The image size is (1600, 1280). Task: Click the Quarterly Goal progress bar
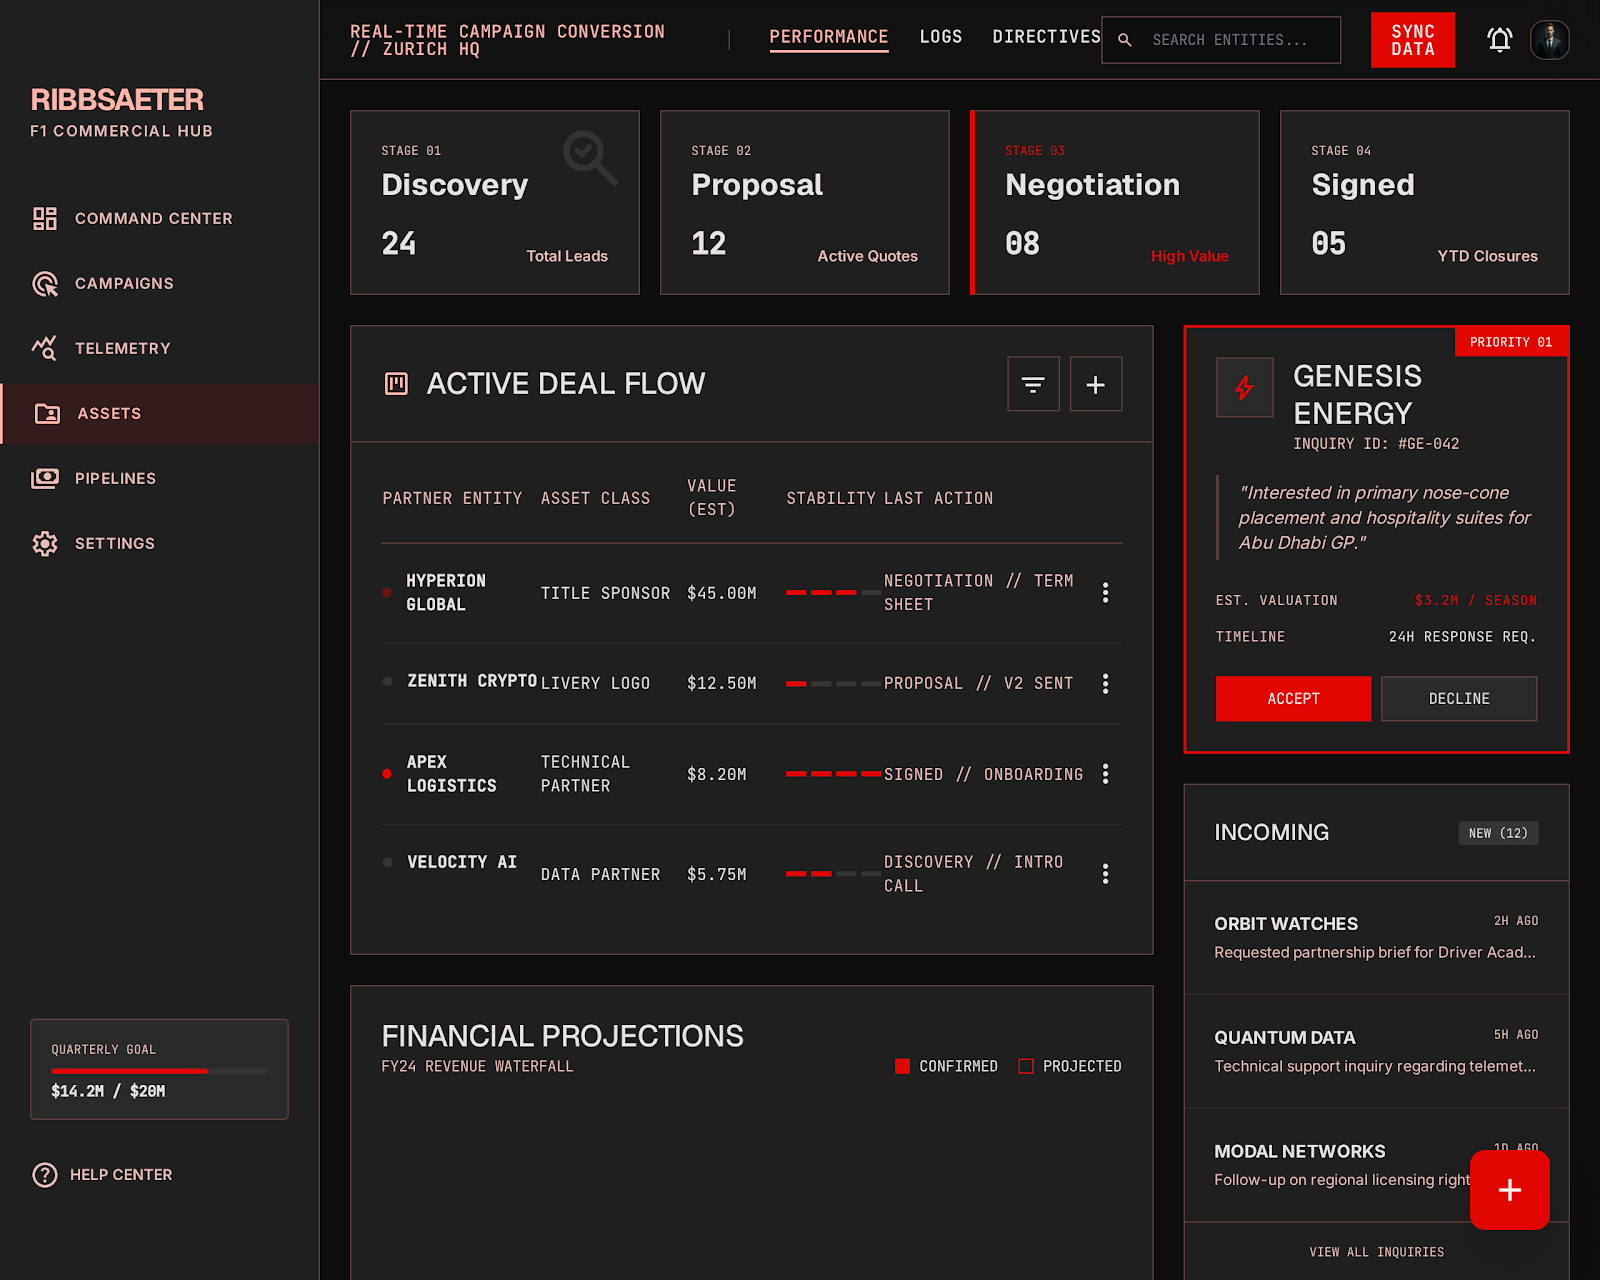click(x=159, y=1071)
